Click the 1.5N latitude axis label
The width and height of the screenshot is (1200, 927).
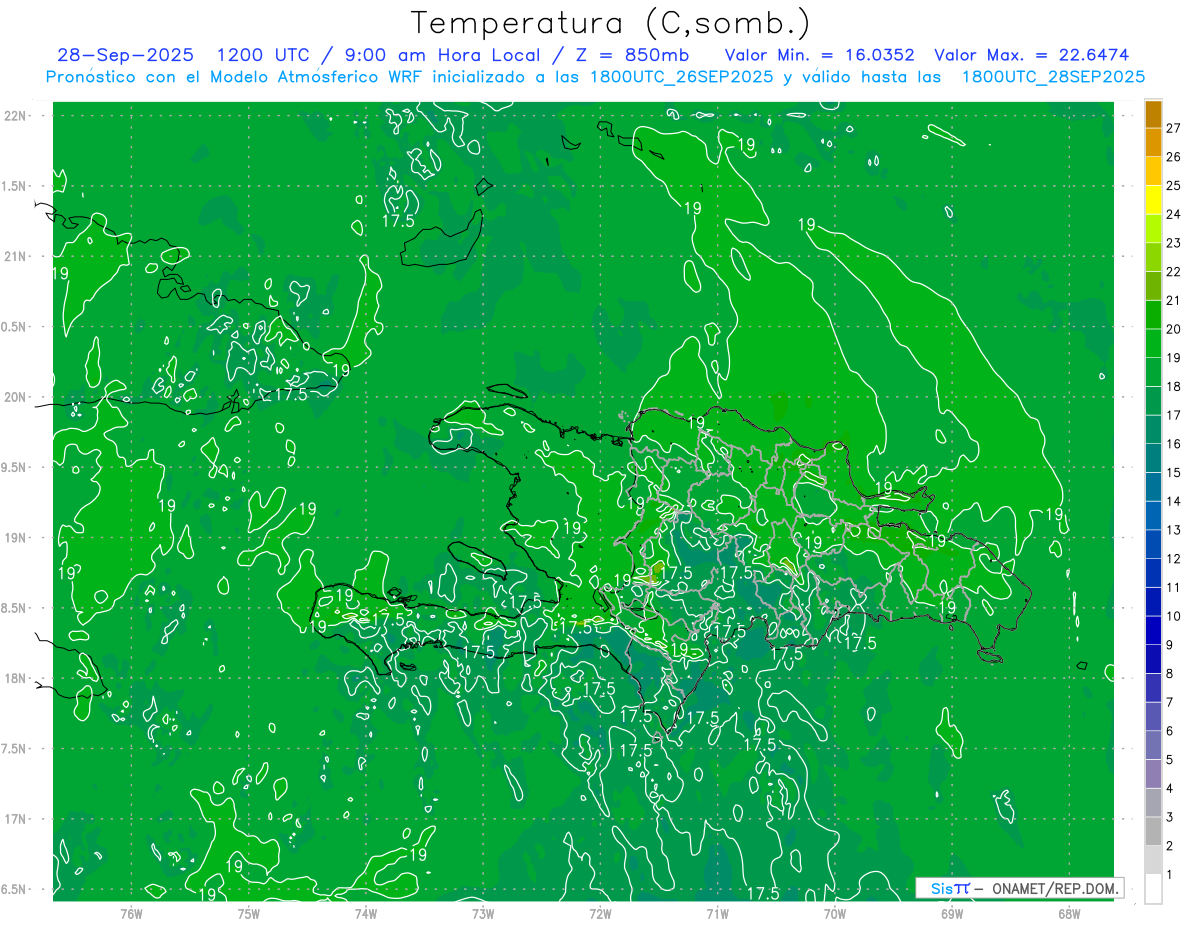[14, 187]
